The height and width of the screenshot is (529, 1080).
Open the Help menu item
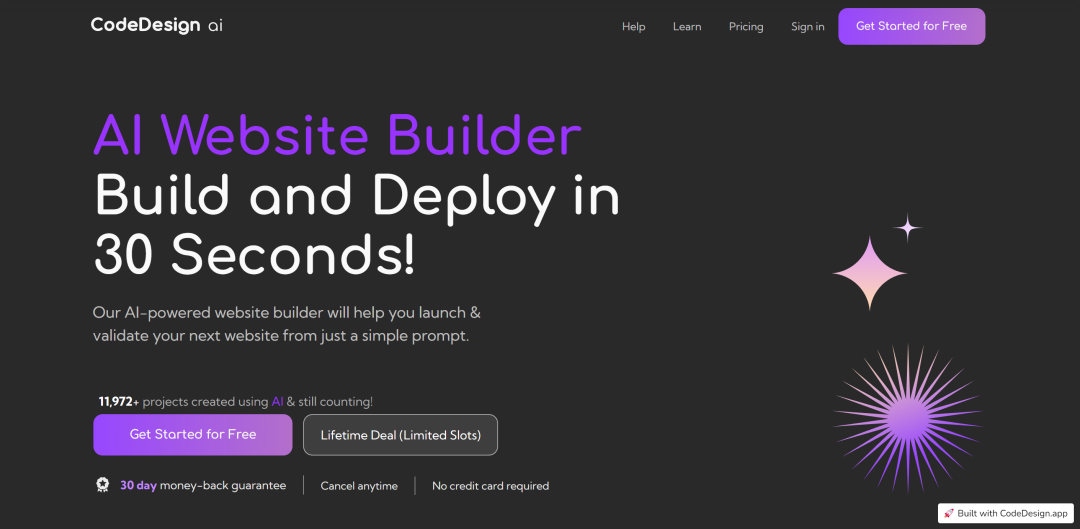tap(633, 27)
